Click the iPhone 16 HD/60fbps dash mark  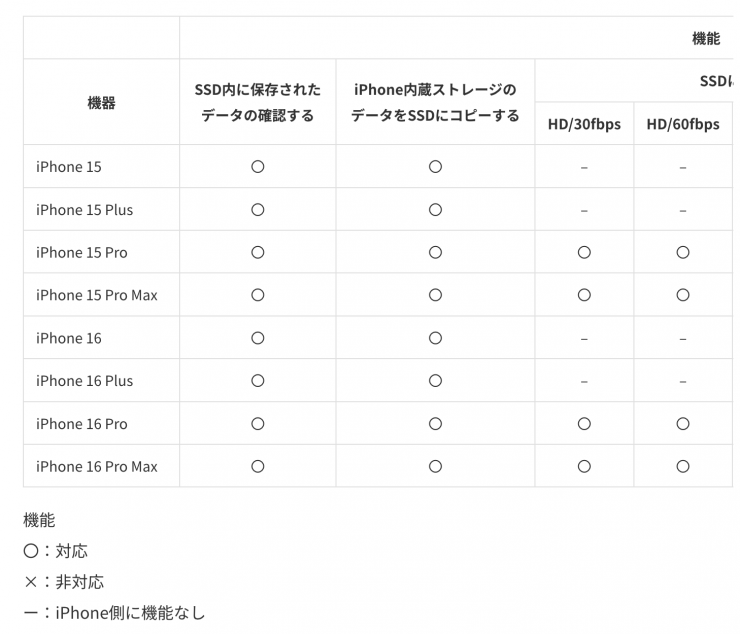pyautogui.click(x=683, y=338)
